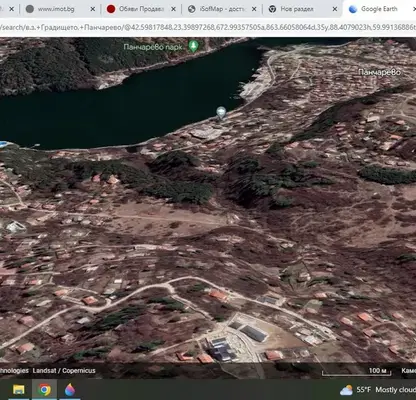Click the gray place marker on the lakeshore
Viewport: 416px width, 400px height.
coord(221,113)
